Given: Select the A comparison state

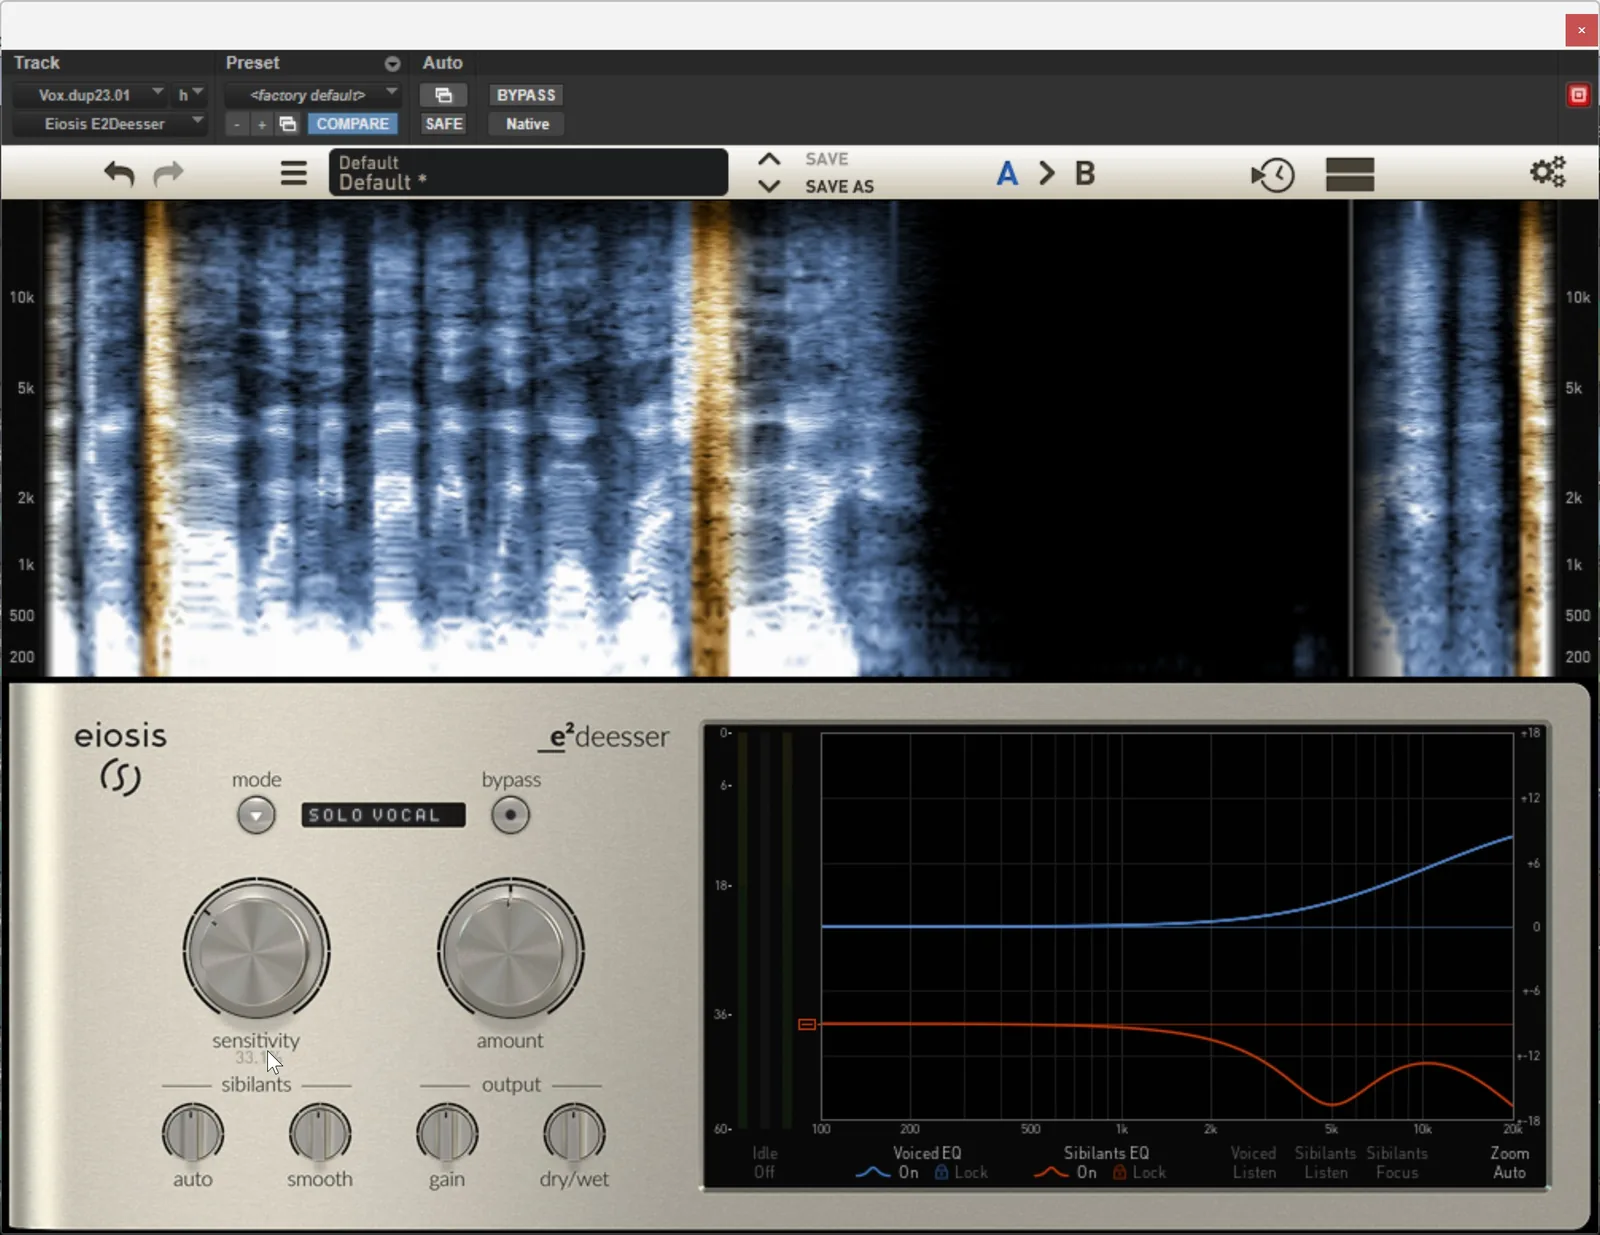Looking at the screenshot, I should [x=1007, y=174].
